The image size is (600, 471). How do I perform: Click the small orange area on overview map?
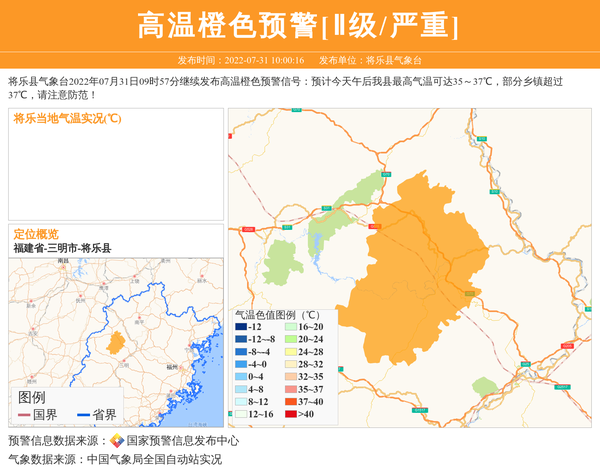(x=116, y=343)
